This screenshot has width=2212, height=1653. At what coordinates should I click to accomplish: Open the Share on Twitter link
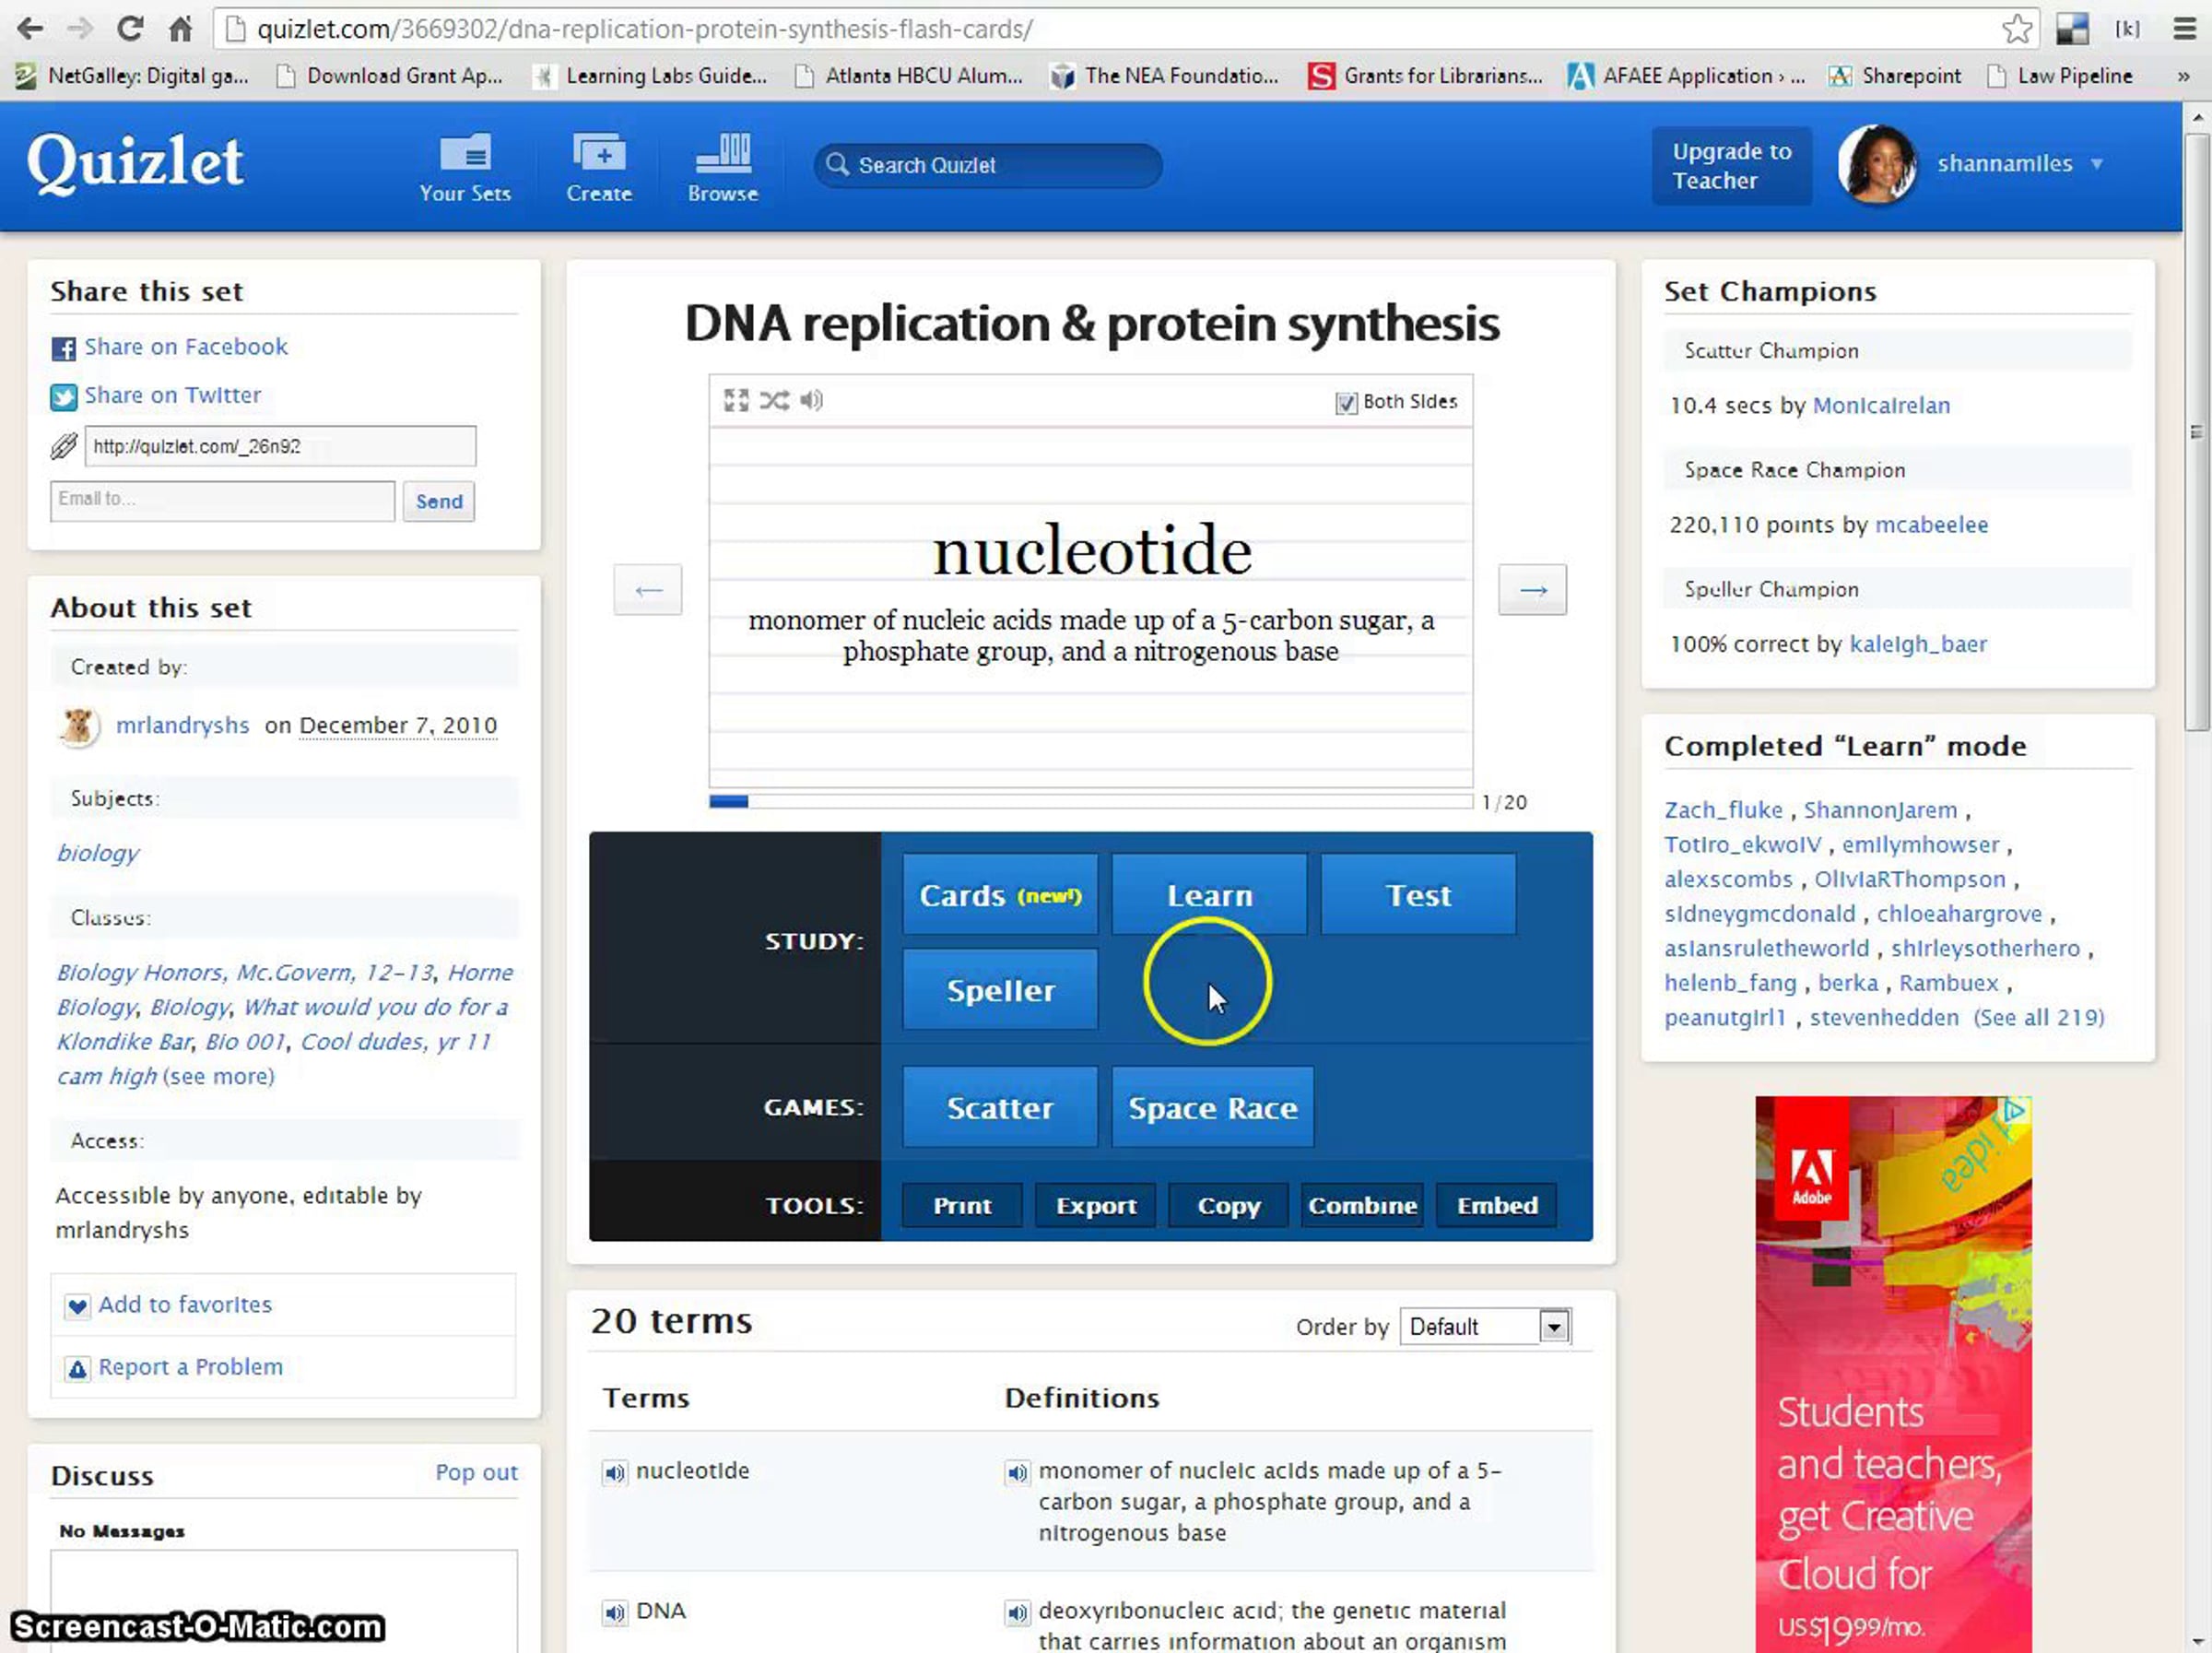(173, 396)
